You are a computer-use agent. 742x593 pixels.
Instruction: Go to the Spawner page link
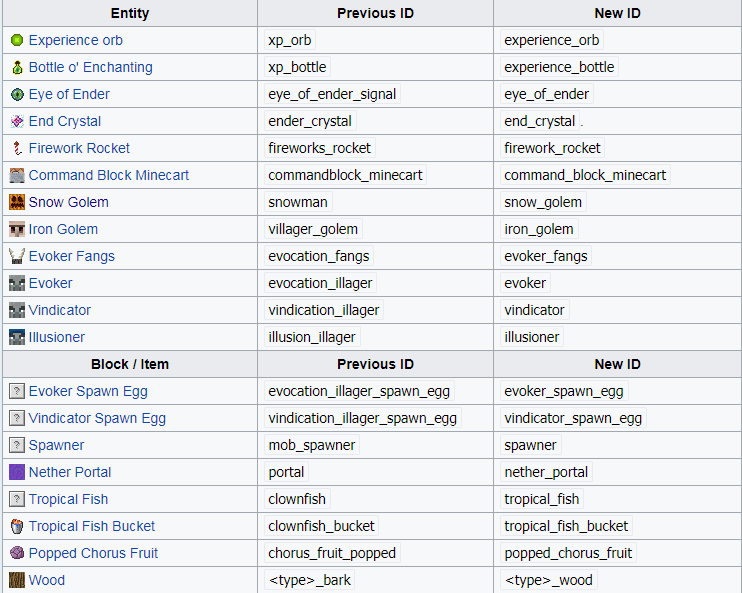[x=56, y=445]
